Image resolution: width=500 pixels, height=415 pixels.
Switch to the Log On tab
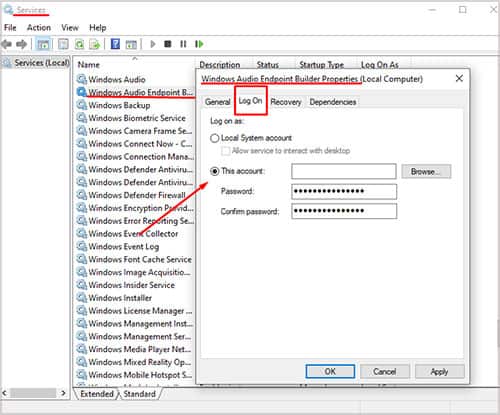(250, 101)
